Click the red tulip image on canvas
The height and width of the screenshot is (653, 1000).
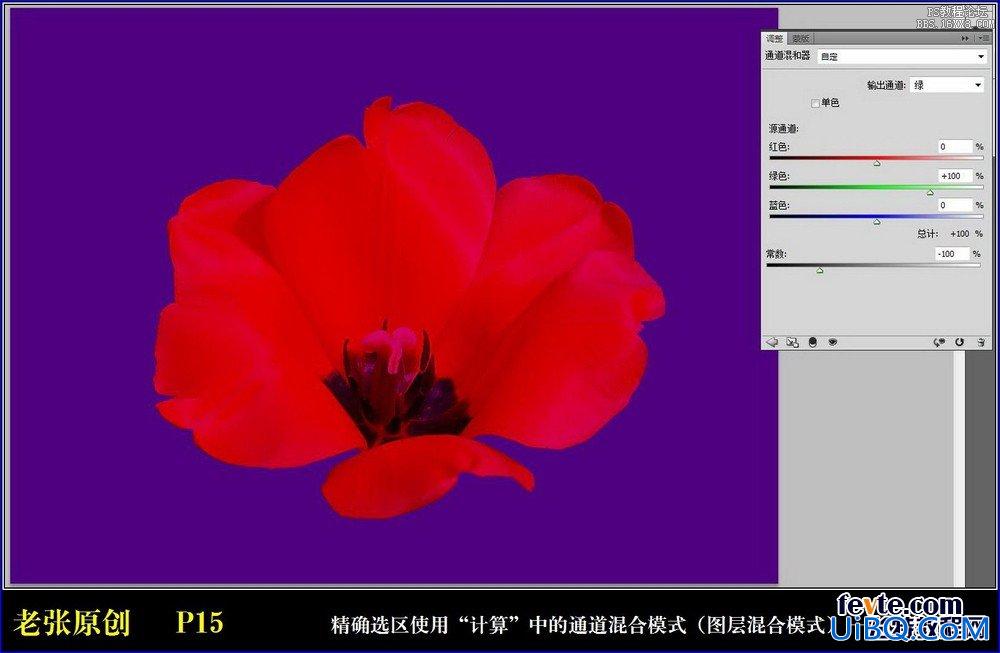pyautogui.click(x=409, y=307)
